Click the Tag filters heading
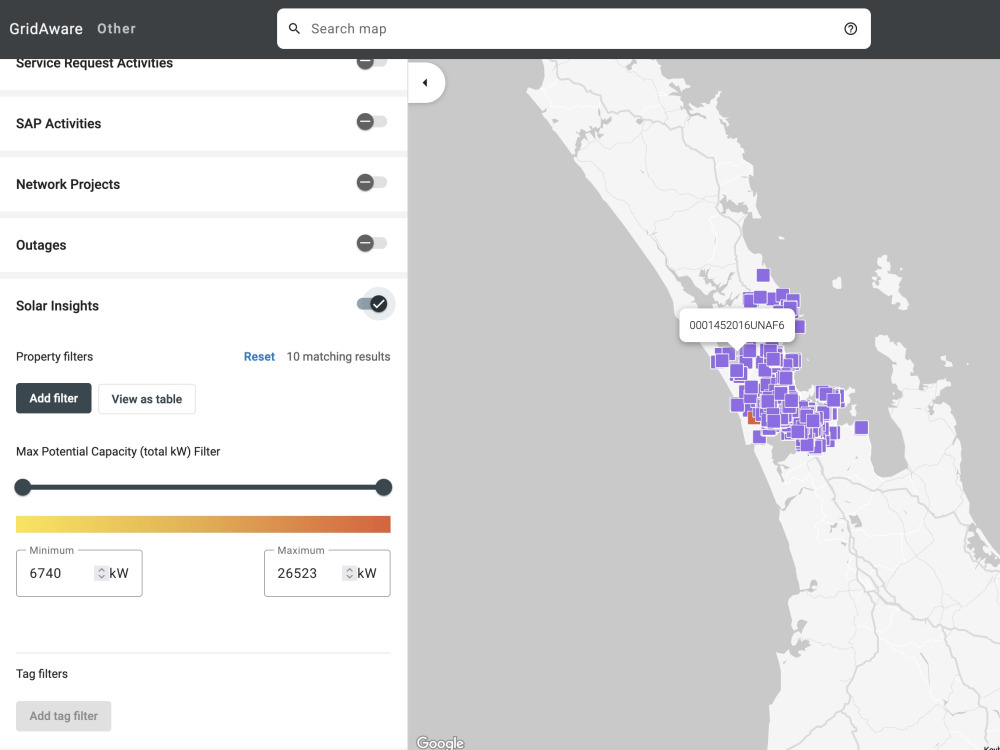 click(x=41, y=673)
